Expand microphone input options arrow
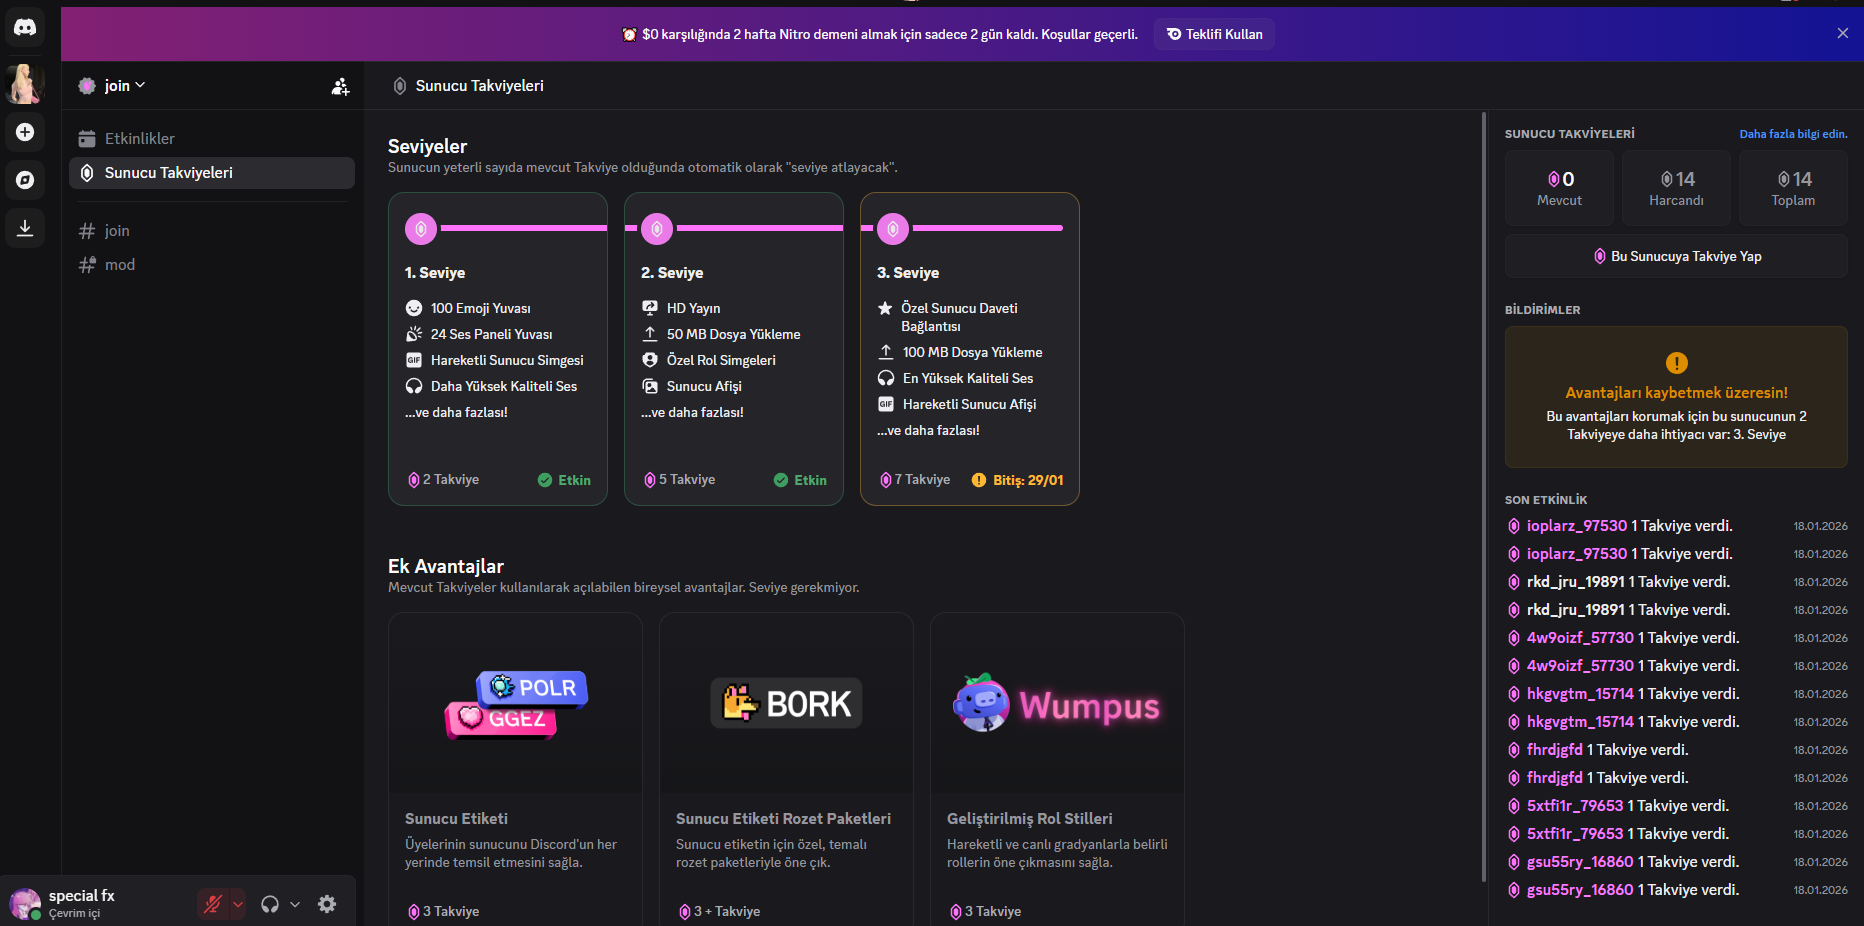 pyautogui.click(x=238, y=904)
